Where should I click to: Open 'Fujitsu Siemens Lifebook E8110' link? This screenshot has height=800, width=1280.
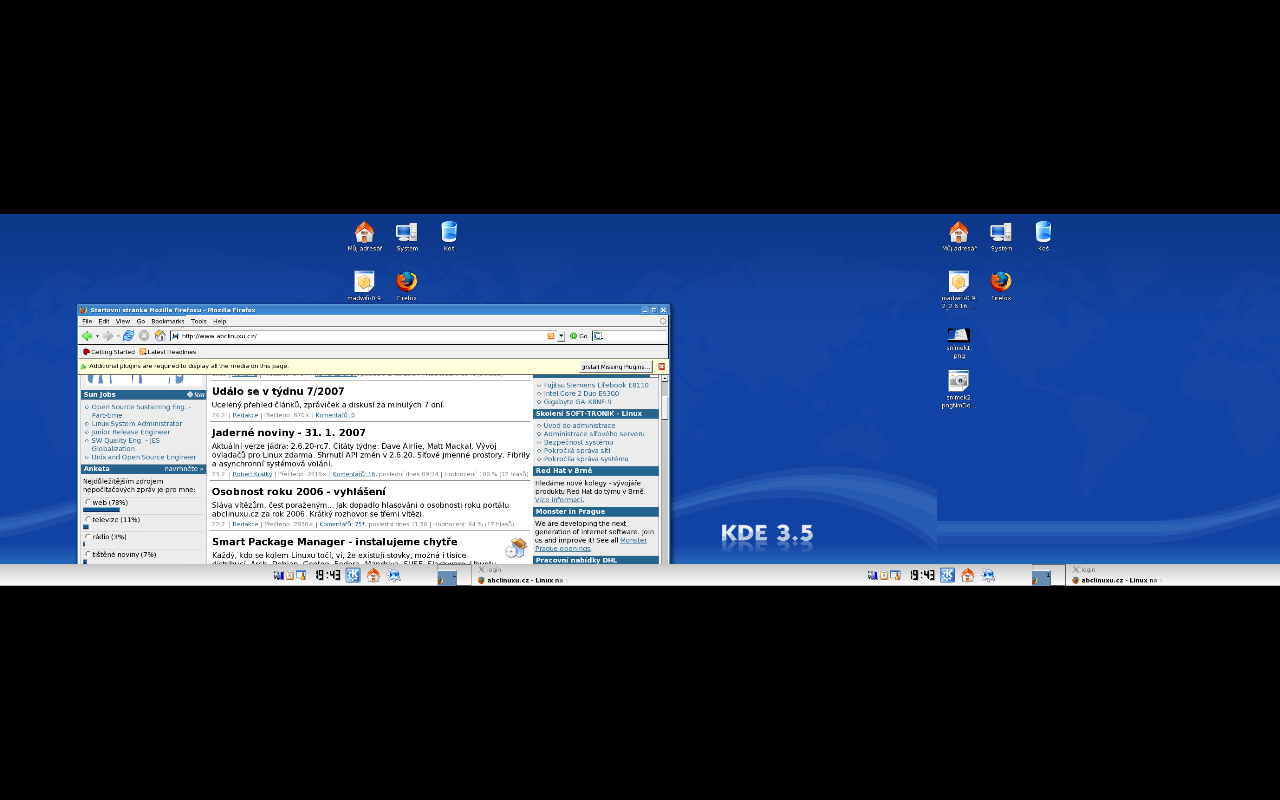(x=596, y=385)
